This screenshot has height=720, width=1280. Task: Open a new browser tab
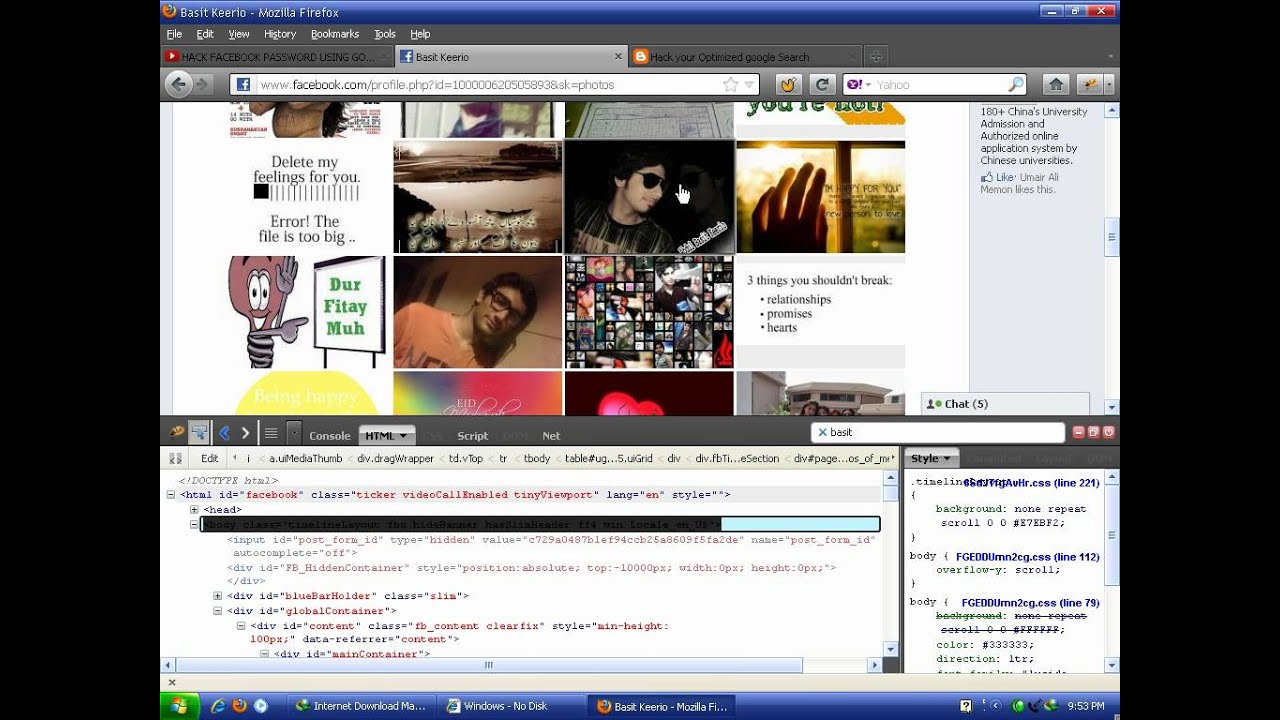tap(875, 57)
